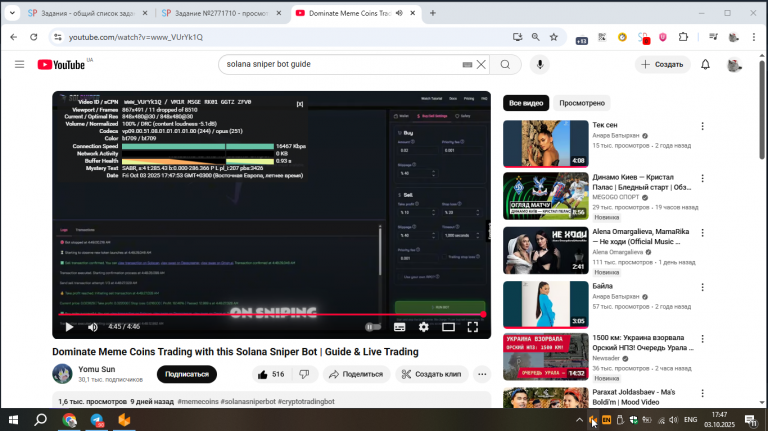Open options menu for Тек сен video
768x431 pixels.
702,126
